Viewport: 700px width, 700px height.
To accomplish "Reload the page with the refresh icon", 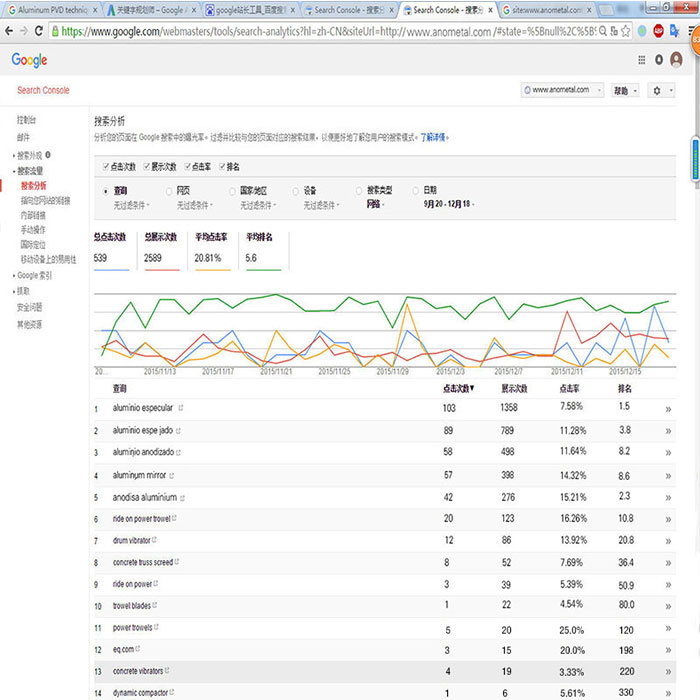I will click(45, 31).
